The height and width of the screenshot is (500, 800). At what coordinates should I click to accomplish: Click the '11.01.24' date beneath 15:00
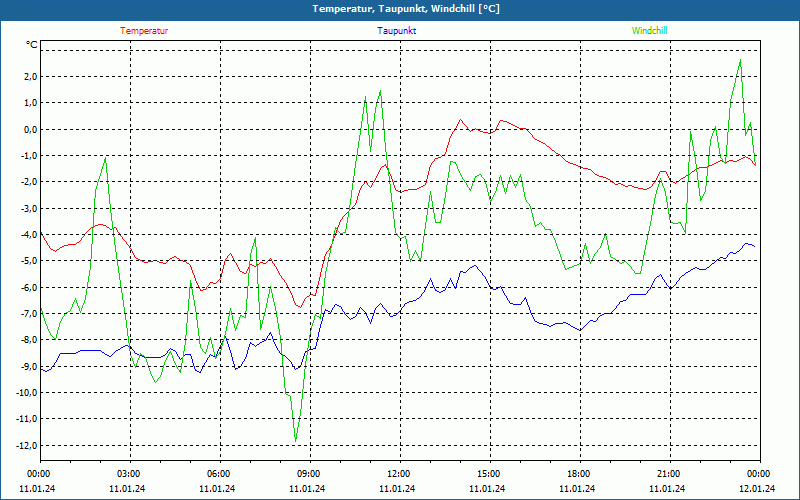487,489
